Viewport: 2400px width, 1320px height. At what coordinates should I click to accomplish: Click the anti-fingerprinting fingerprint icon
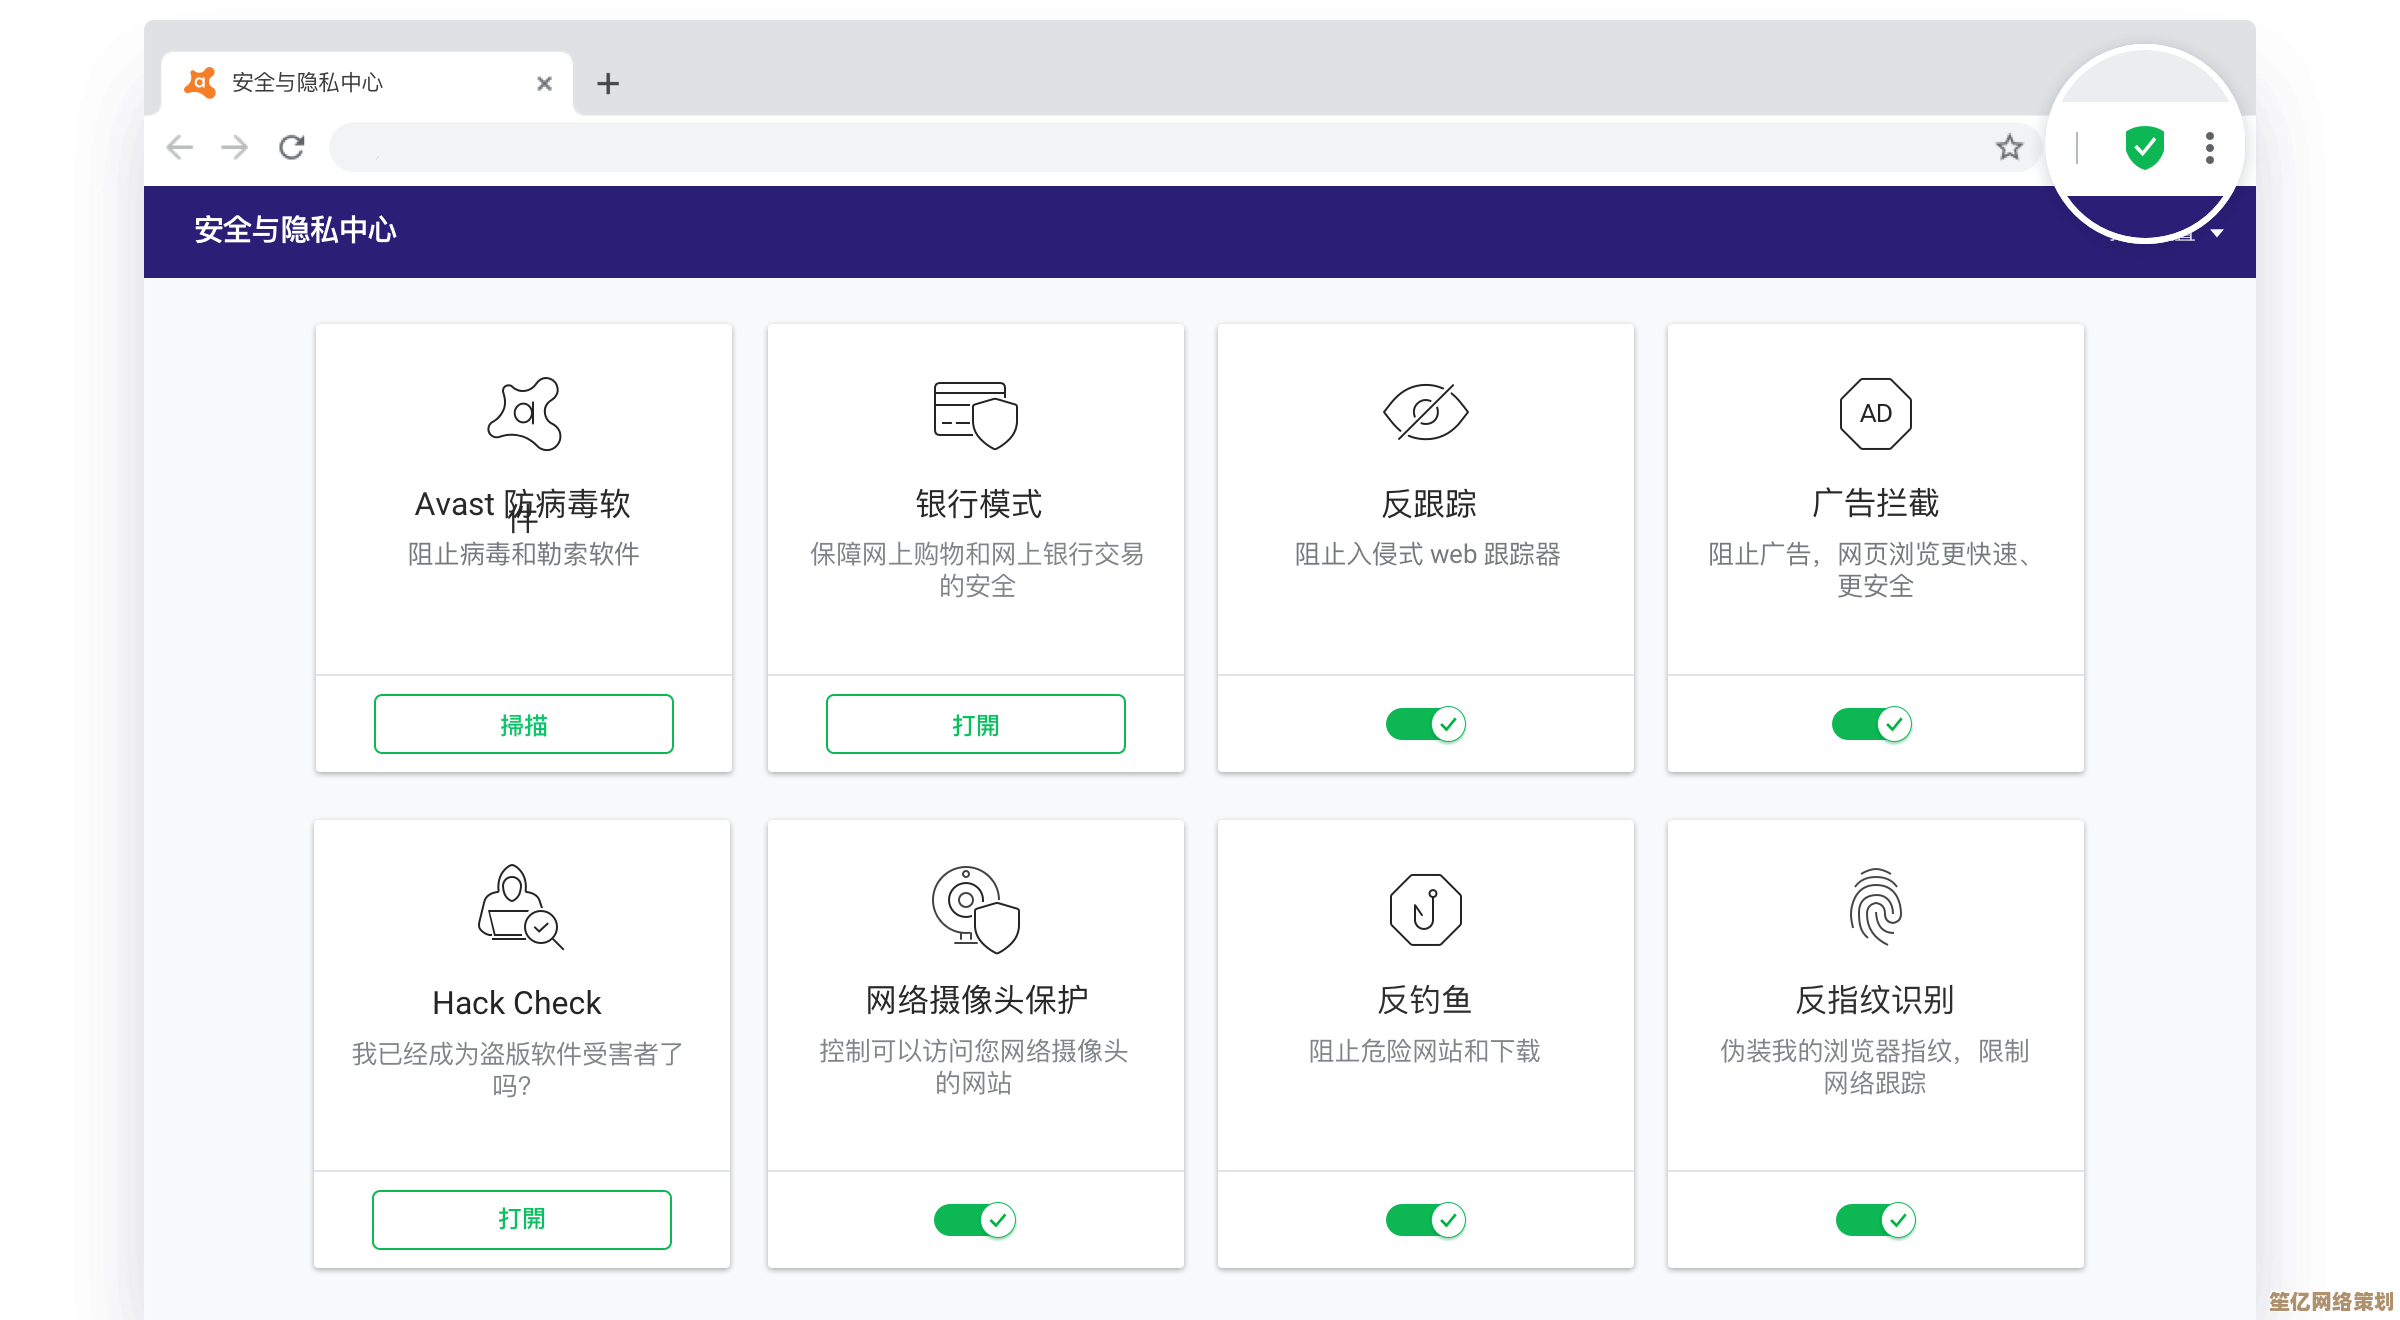[1875, 906]
